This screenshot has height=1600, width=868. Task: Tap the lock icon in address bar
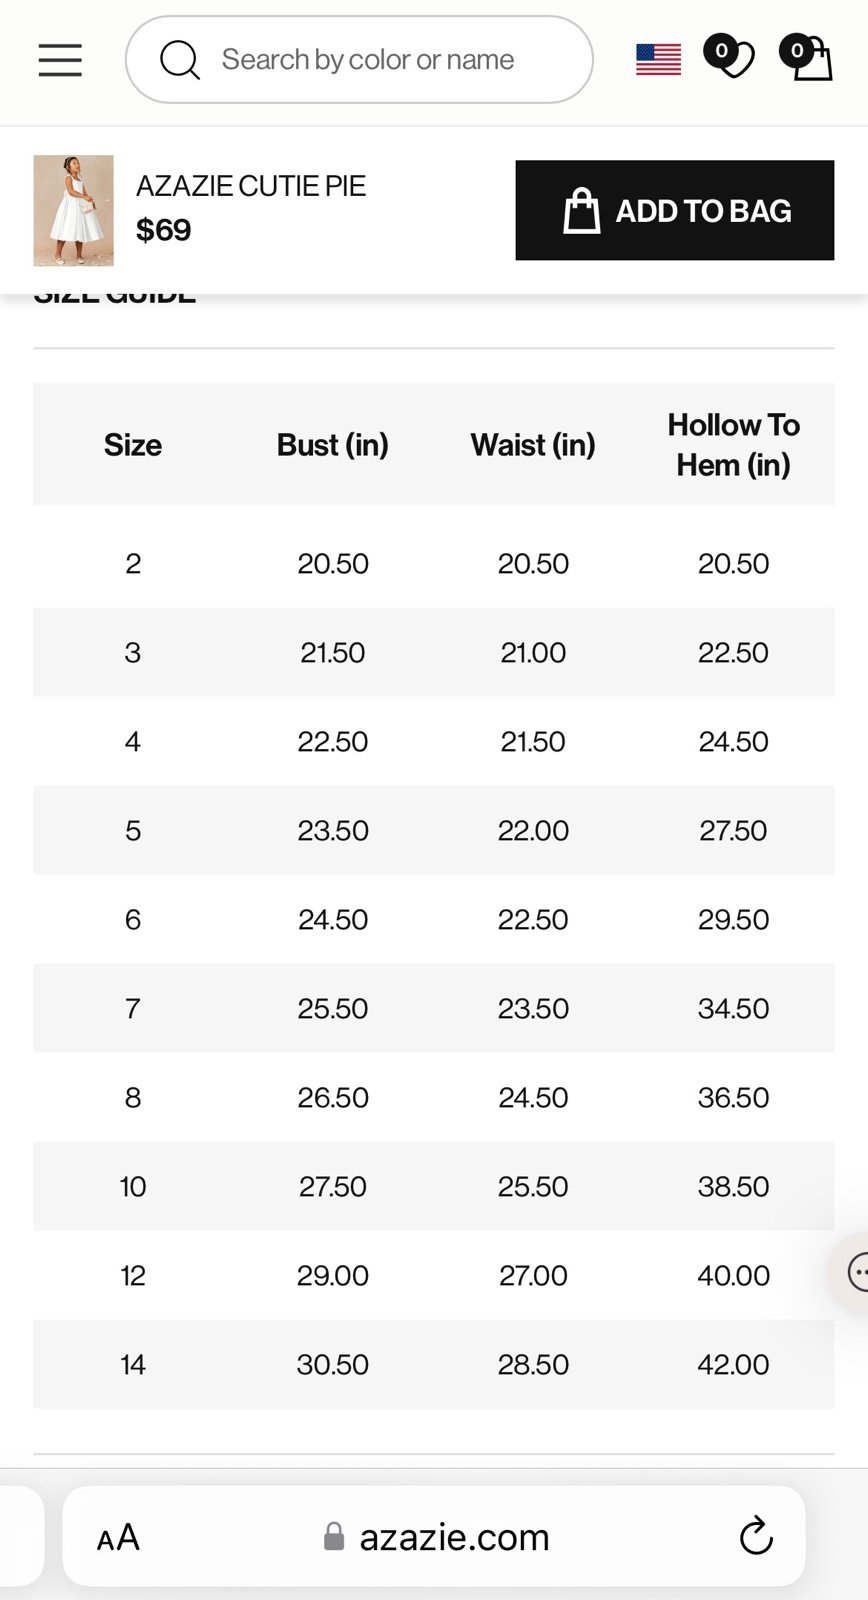[334, 1537]
